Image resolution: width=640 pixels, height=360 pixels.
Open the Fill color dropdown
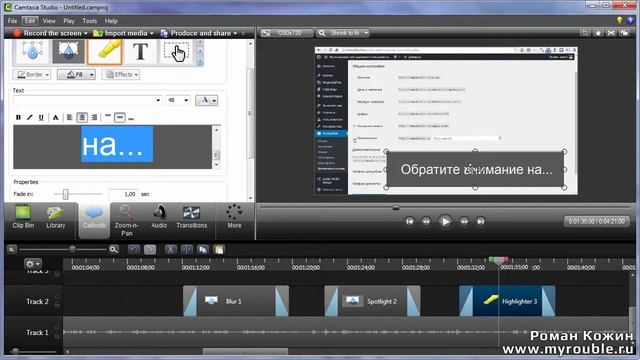pyautogui.click(x=76, y=75)
